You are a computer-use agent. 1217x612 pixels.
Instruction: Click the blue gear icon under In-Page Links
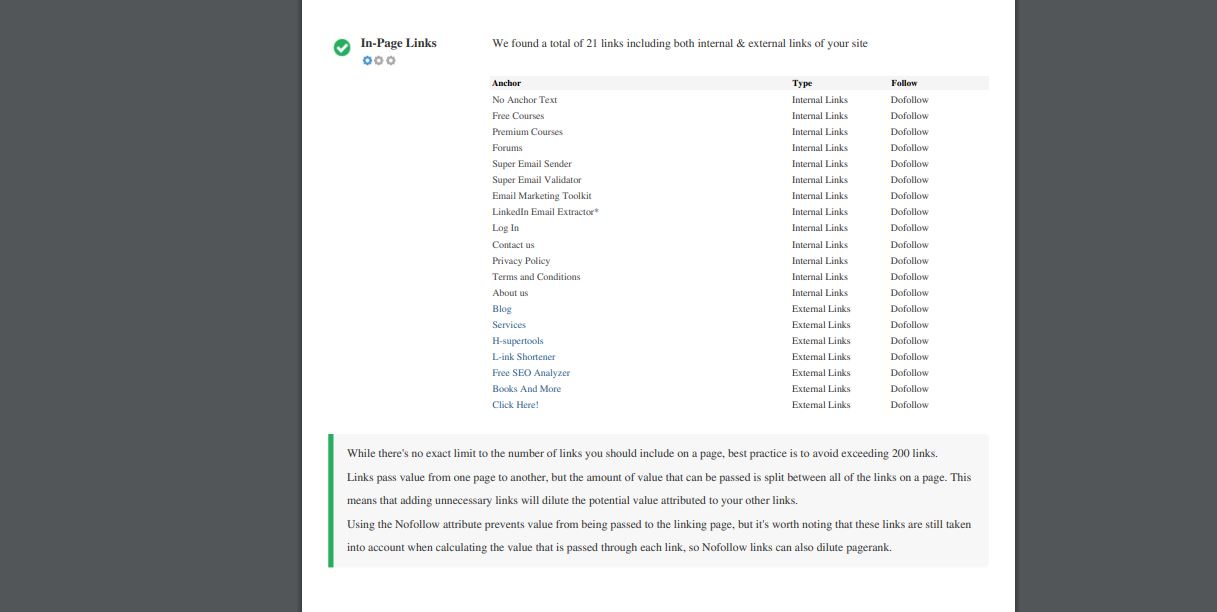click(367, 61)
